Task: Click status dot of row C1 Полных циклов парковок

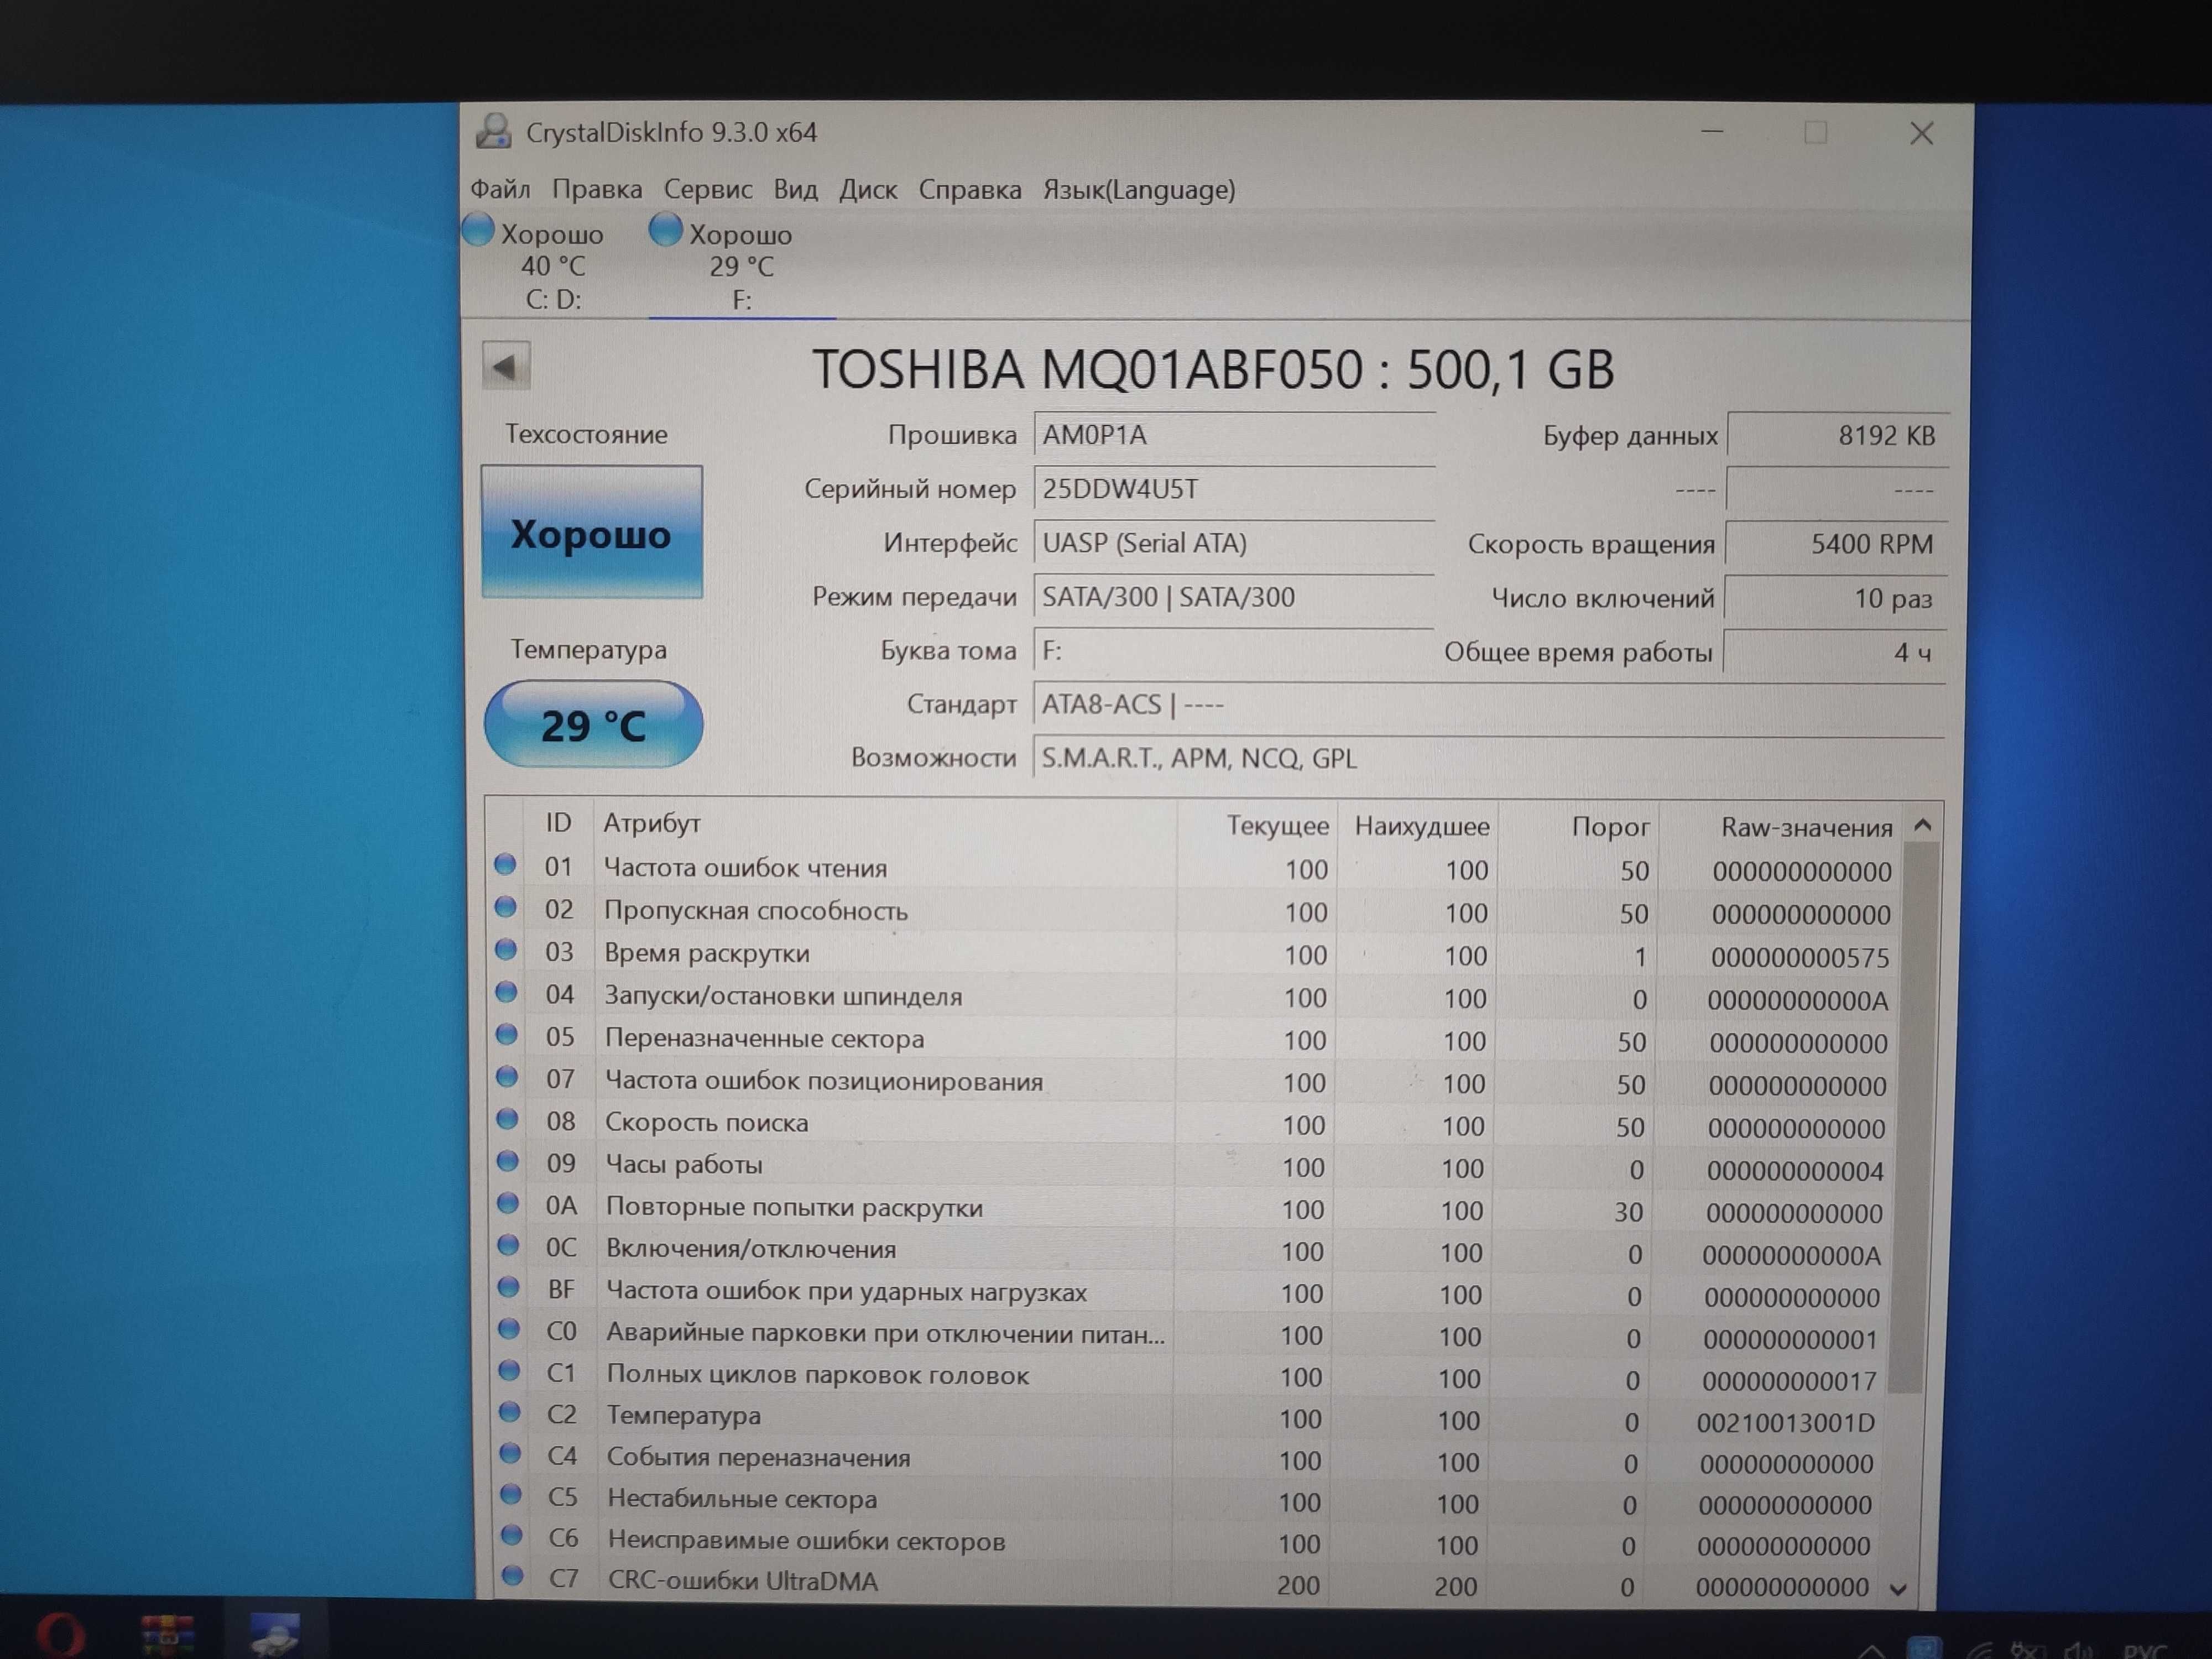Action: coord(510,1371)
